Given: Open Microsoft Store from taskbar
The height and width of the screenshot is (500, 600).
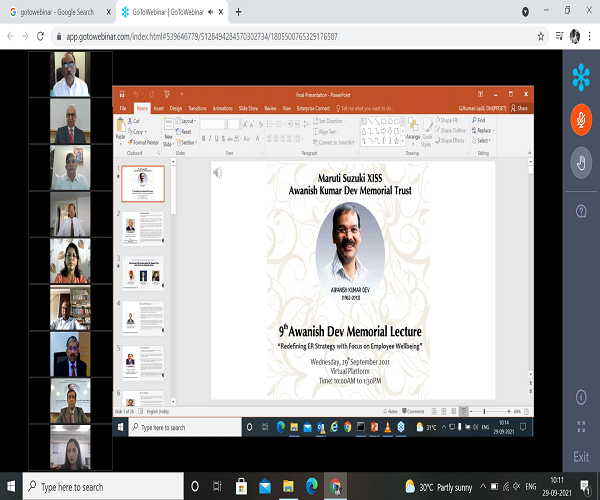Looking at the screenshot, I should coord(241,487).
